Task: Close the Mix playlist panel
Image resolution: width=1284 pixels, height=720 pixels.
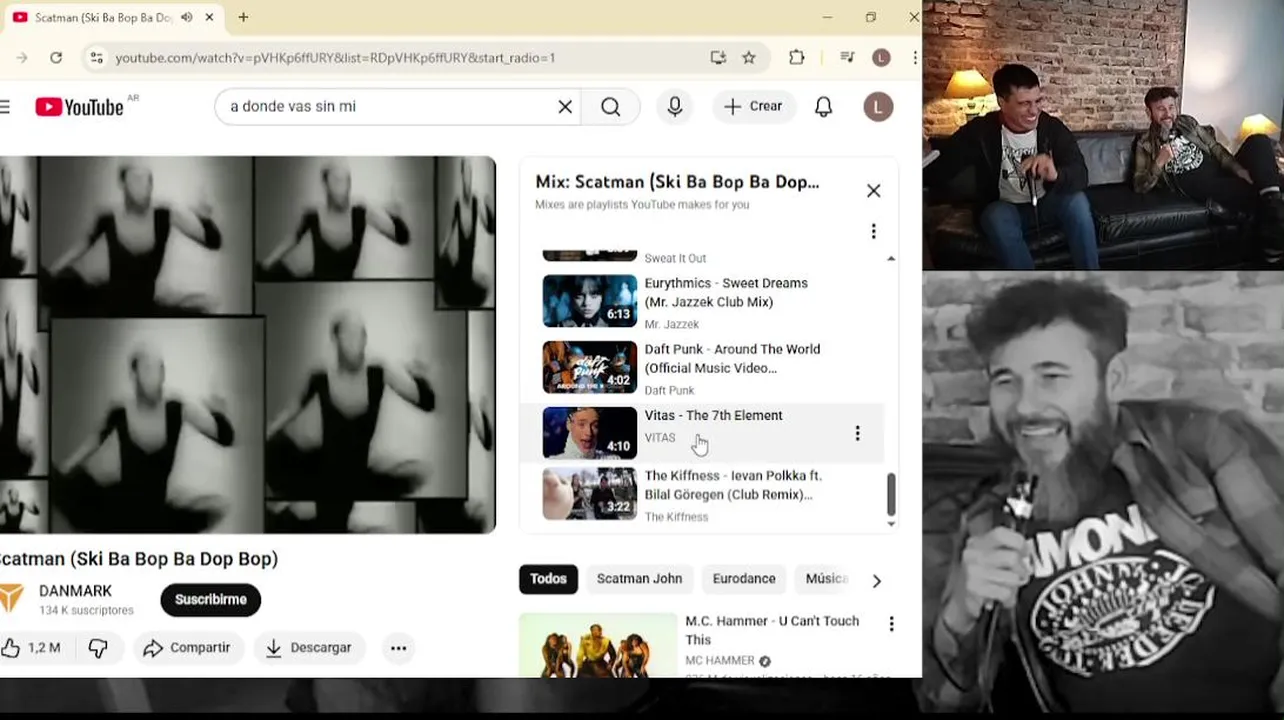Action: [x=874, y=190]
